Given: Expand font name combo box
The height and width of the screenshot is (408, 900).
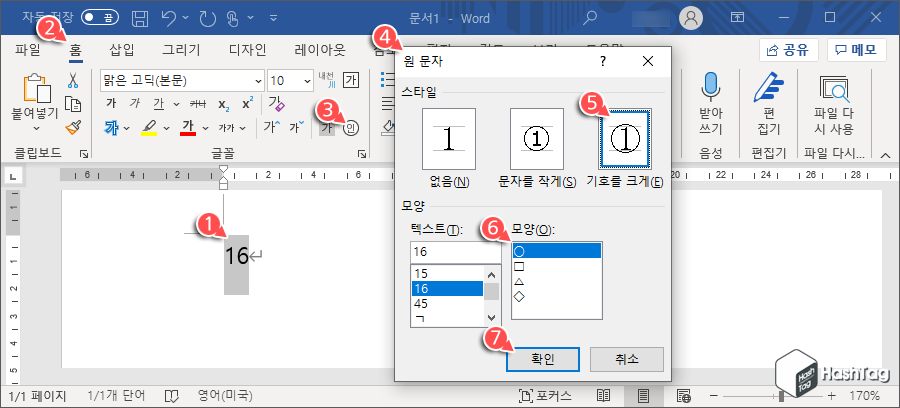Looking at the screenshot, I should coord(258,80).
